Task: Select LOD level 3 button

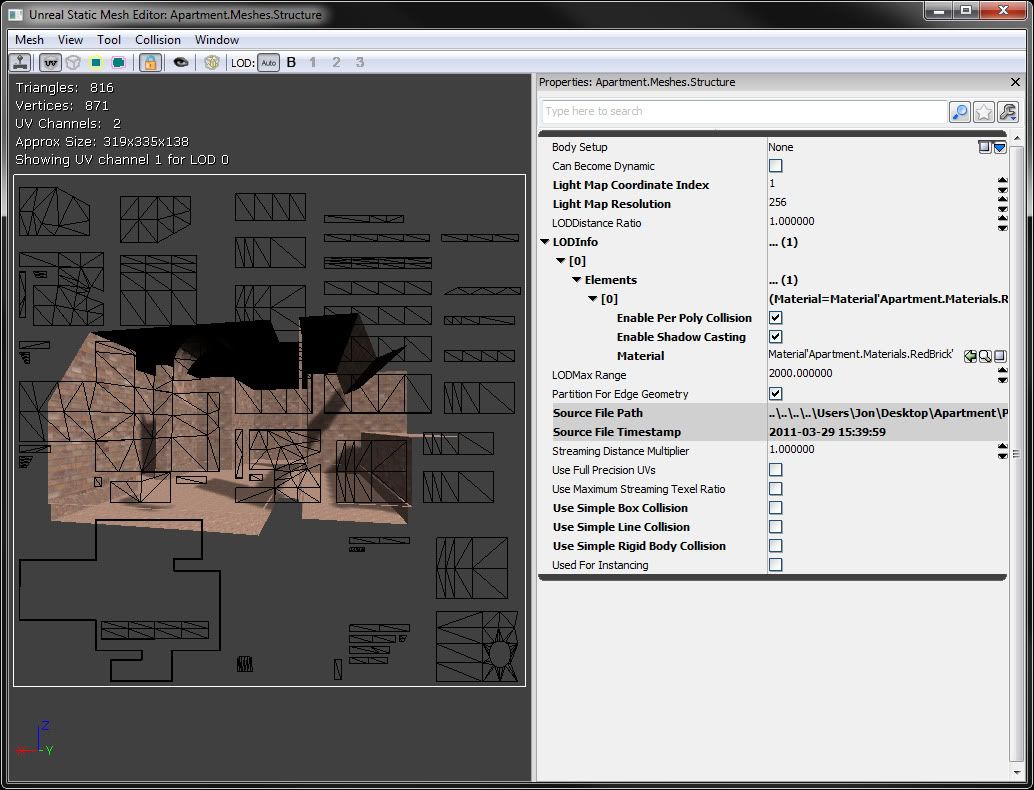Action: 359,63
